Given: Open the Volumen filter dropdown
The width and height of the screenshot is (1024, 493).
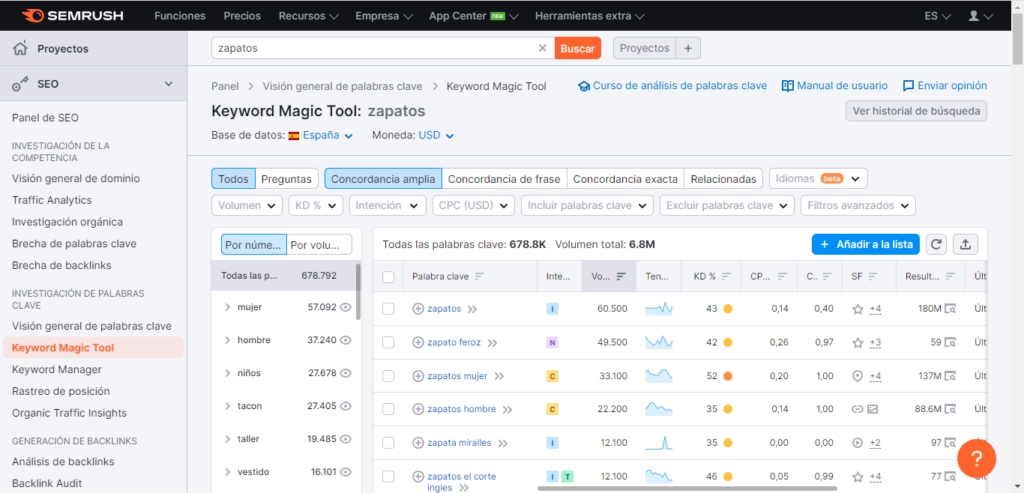Looking at the screenshot, I should [247, 205].
